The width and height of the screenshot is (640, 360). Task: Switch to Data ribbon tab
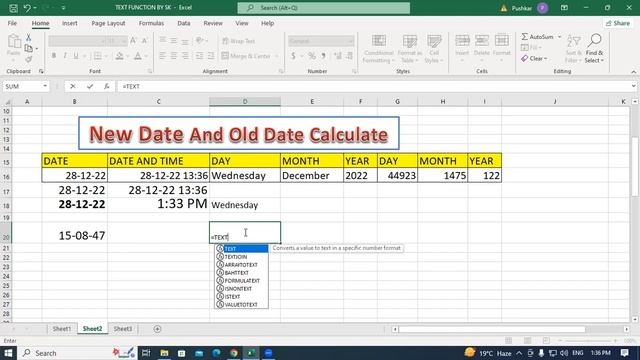click(x=184, y=23)
